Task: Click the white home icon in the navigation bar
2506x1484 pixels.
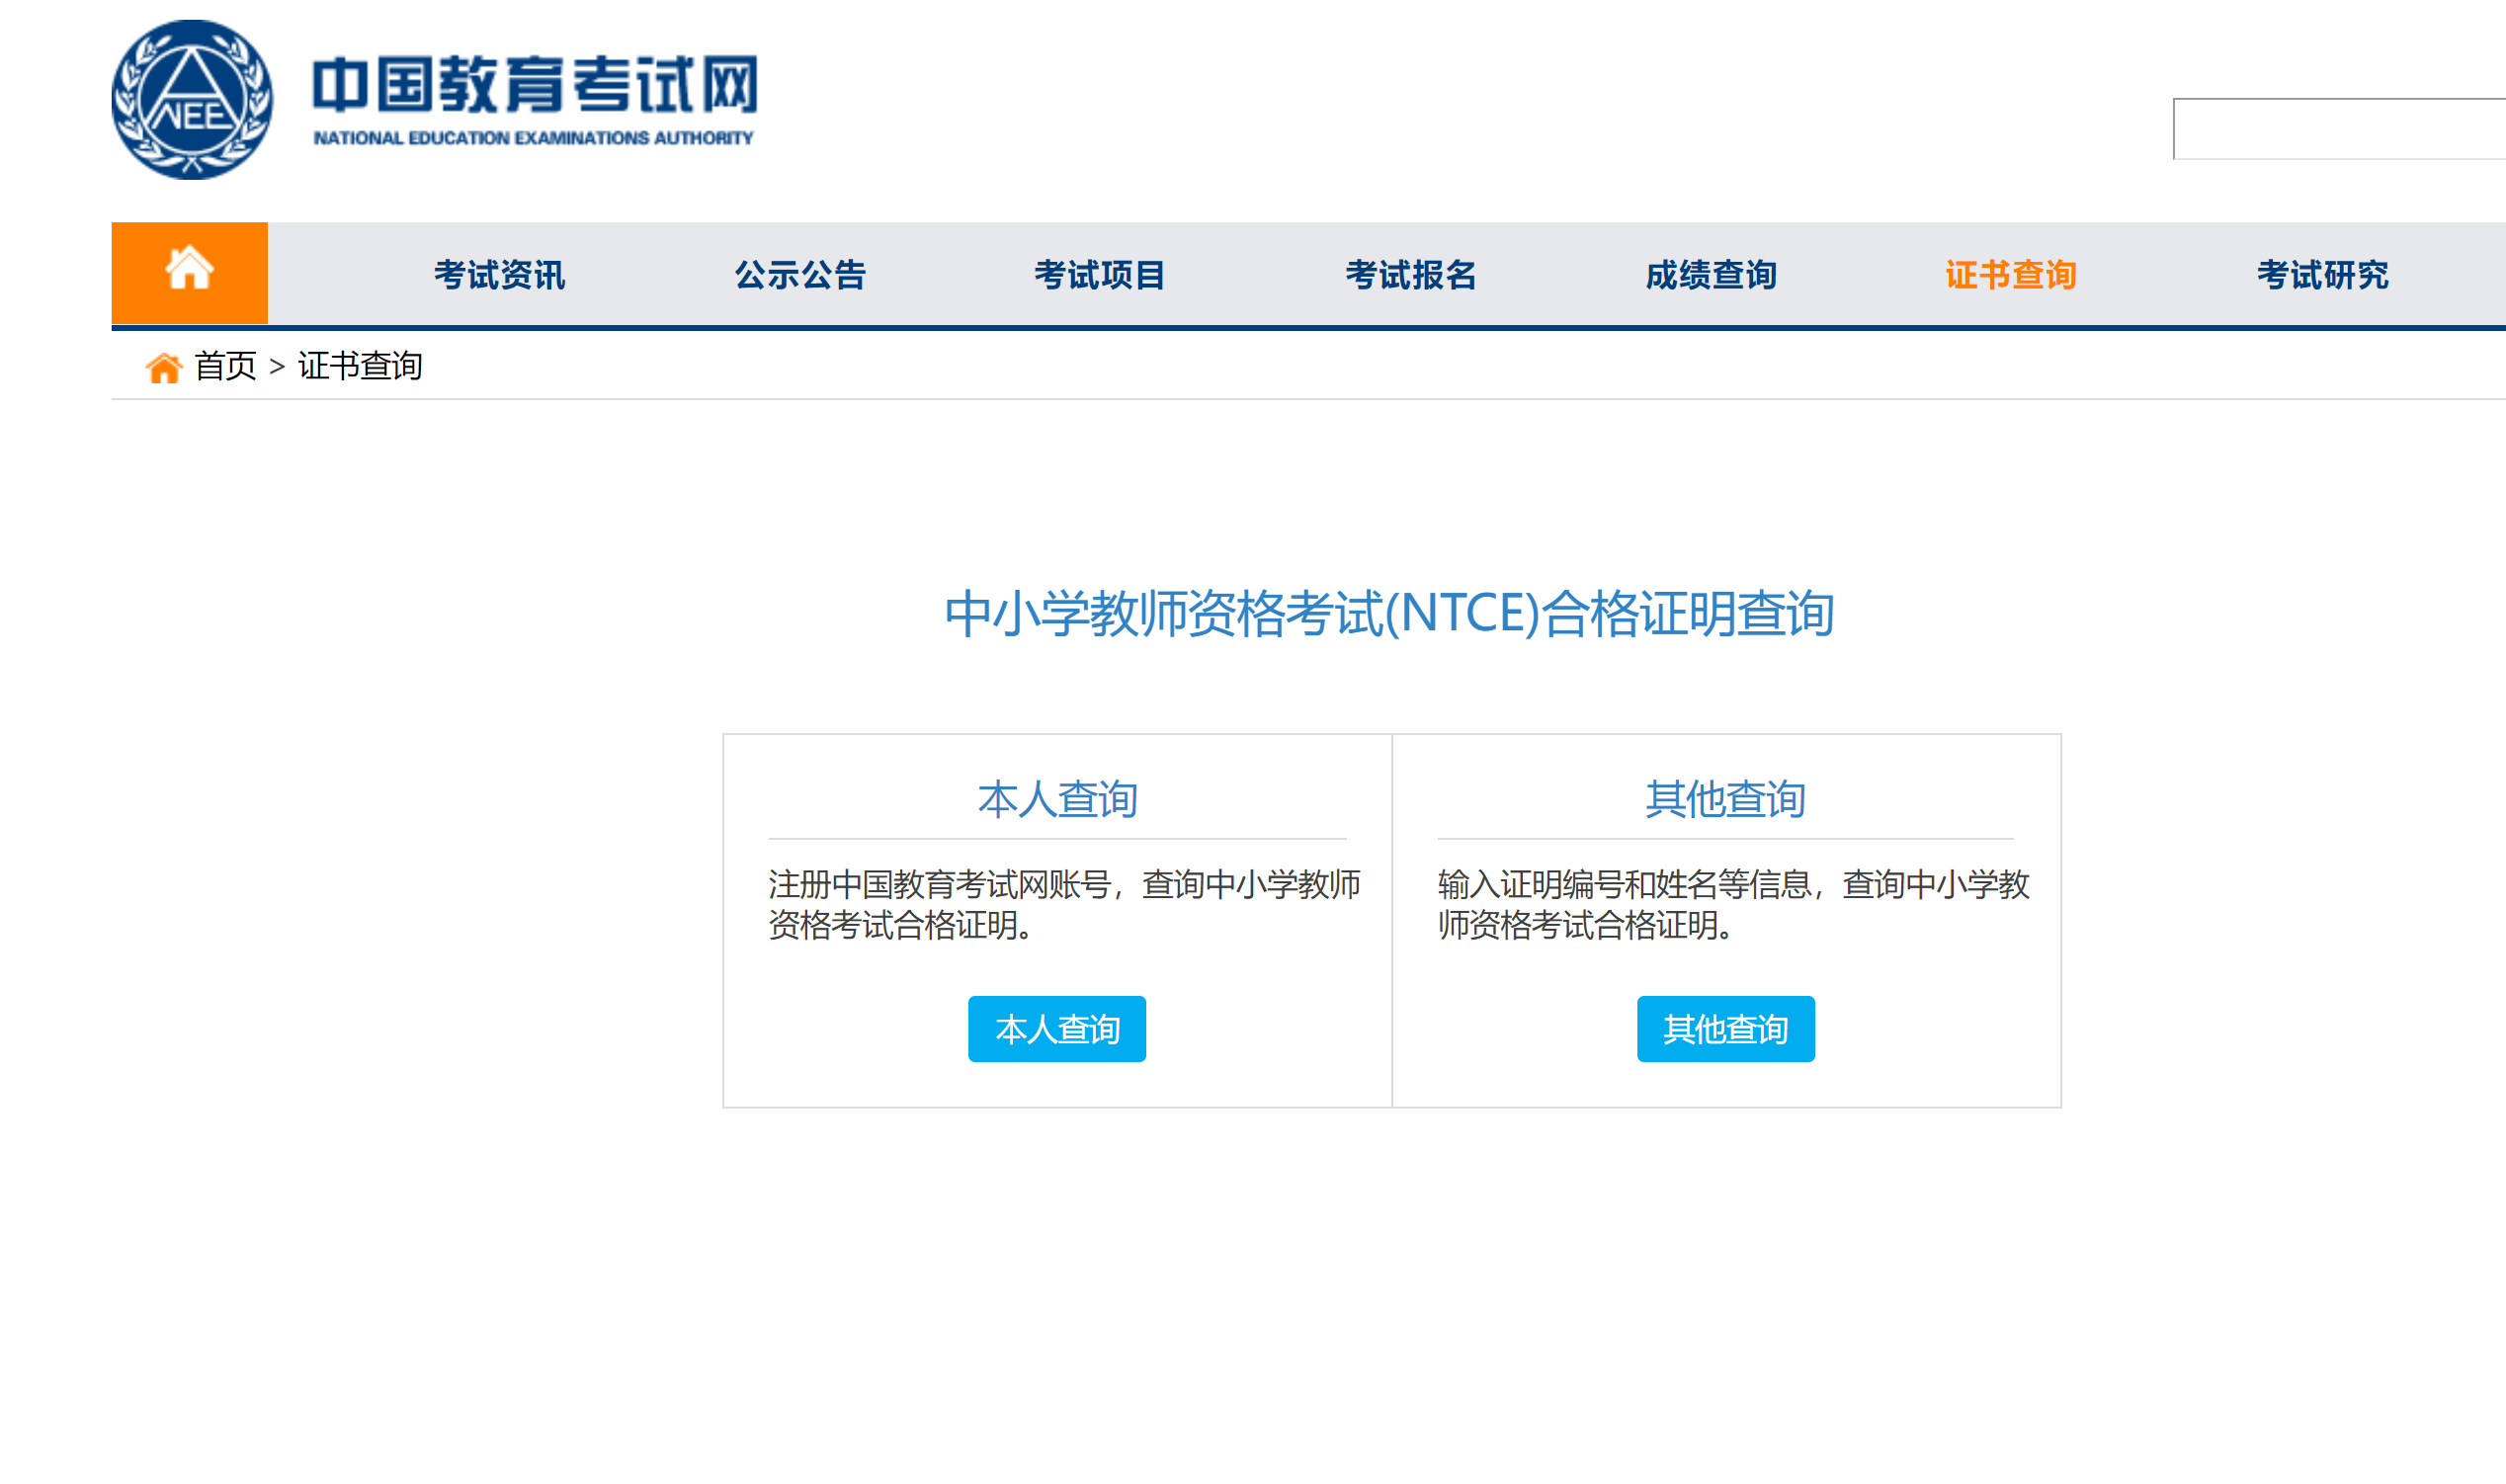Action: [189, 270]
